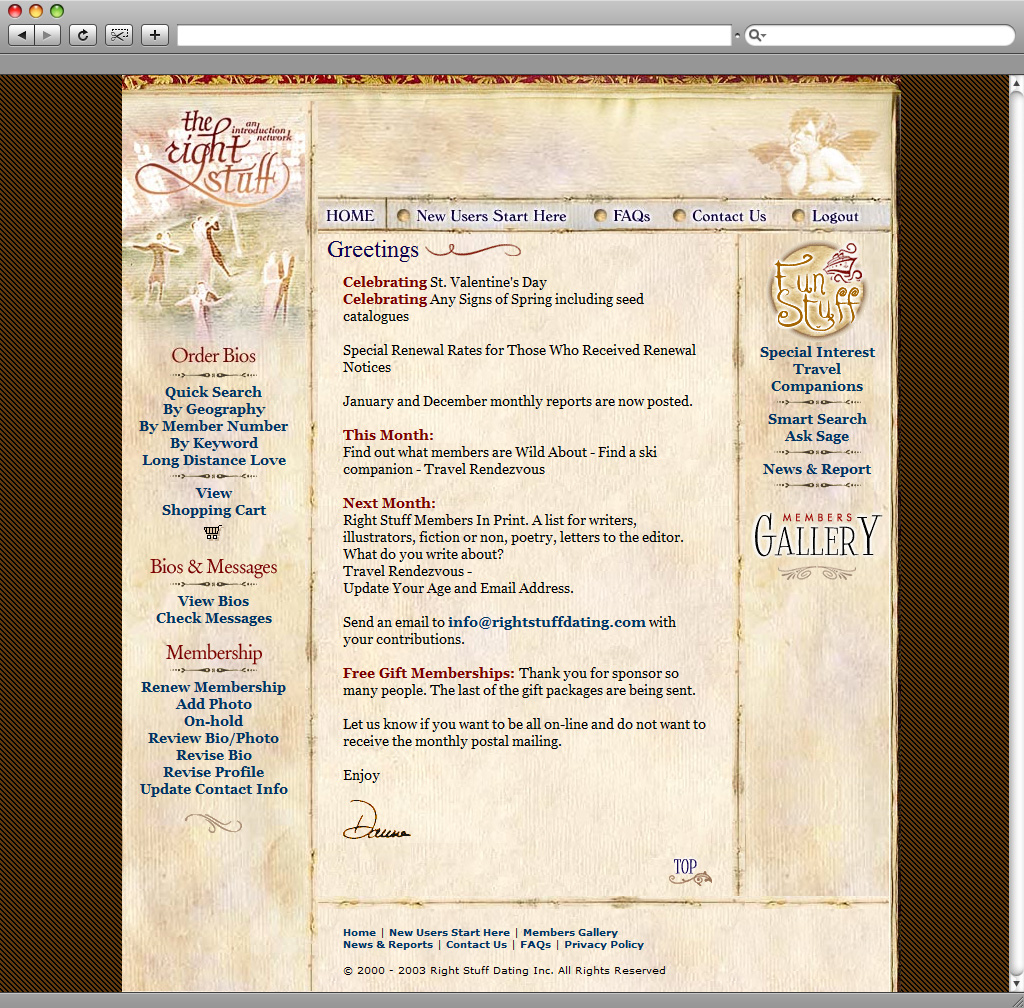
Task: Click Privacy Policy in the footer
Action: [x=604, y=944]
